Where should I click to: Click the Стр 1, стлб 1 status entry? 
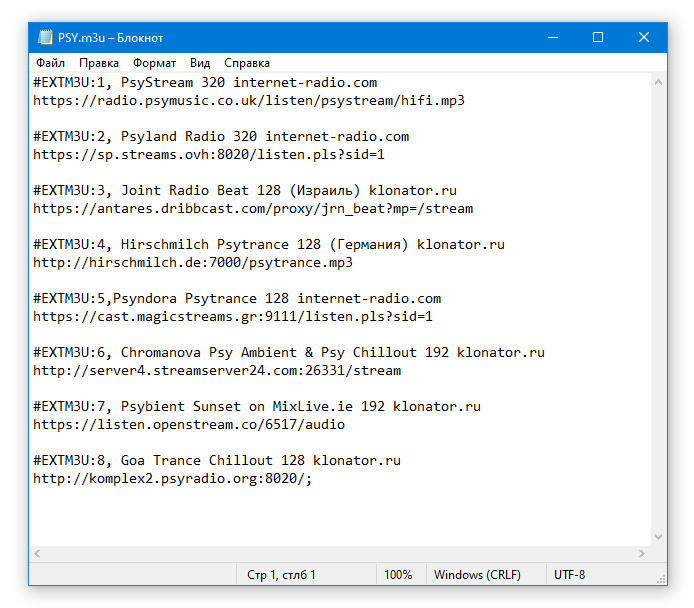[281, 574]
